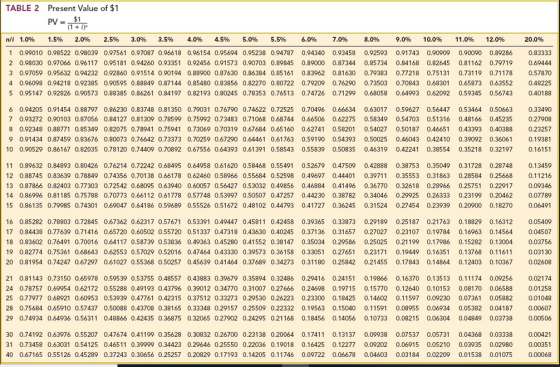The image size is (560, 367).
Task: Click 0.57748 in row 14, 4.0% column
Action: pos(199,195)
